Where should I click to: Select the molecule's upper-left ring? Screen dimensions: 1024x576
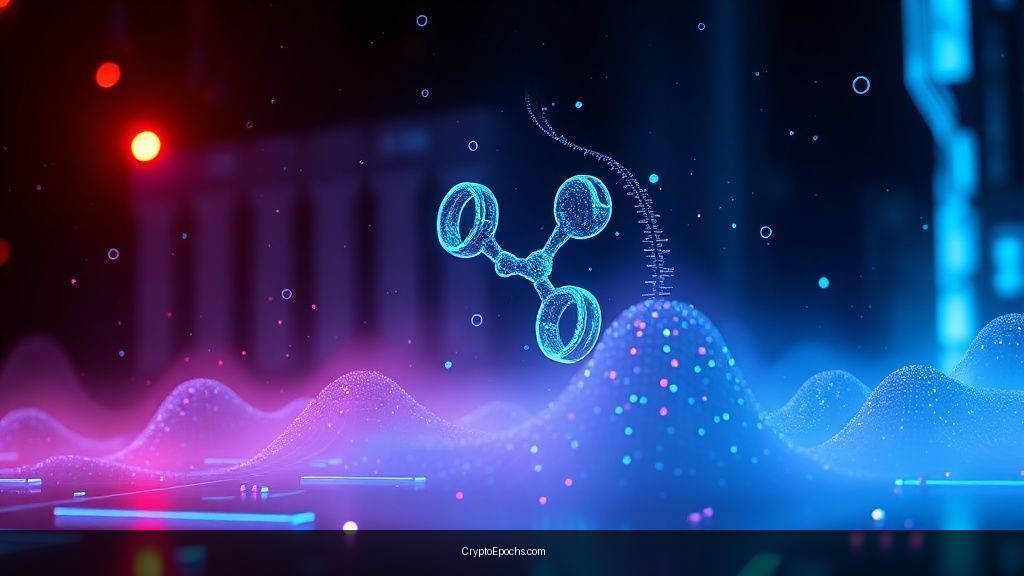click(468, 215)
